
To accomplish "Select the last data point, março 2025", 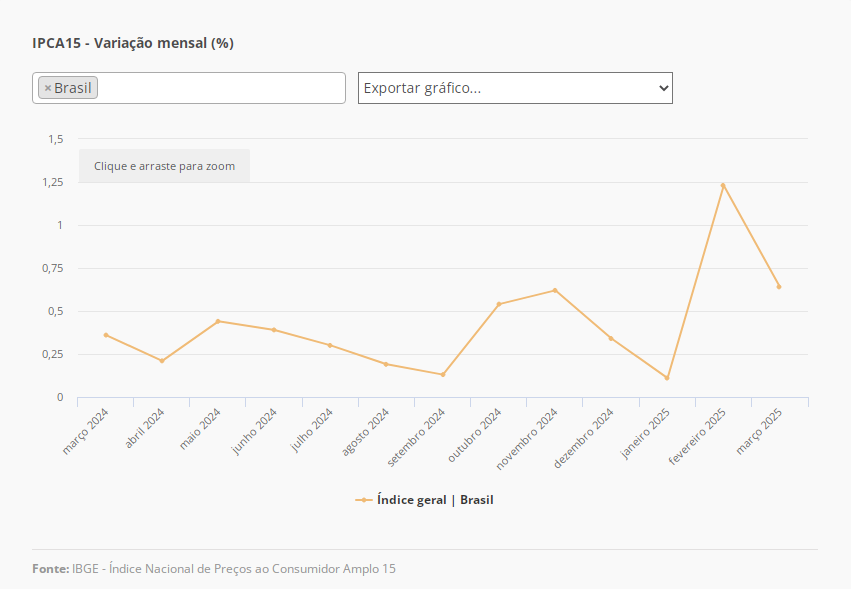I will click(x=779, y=287).
